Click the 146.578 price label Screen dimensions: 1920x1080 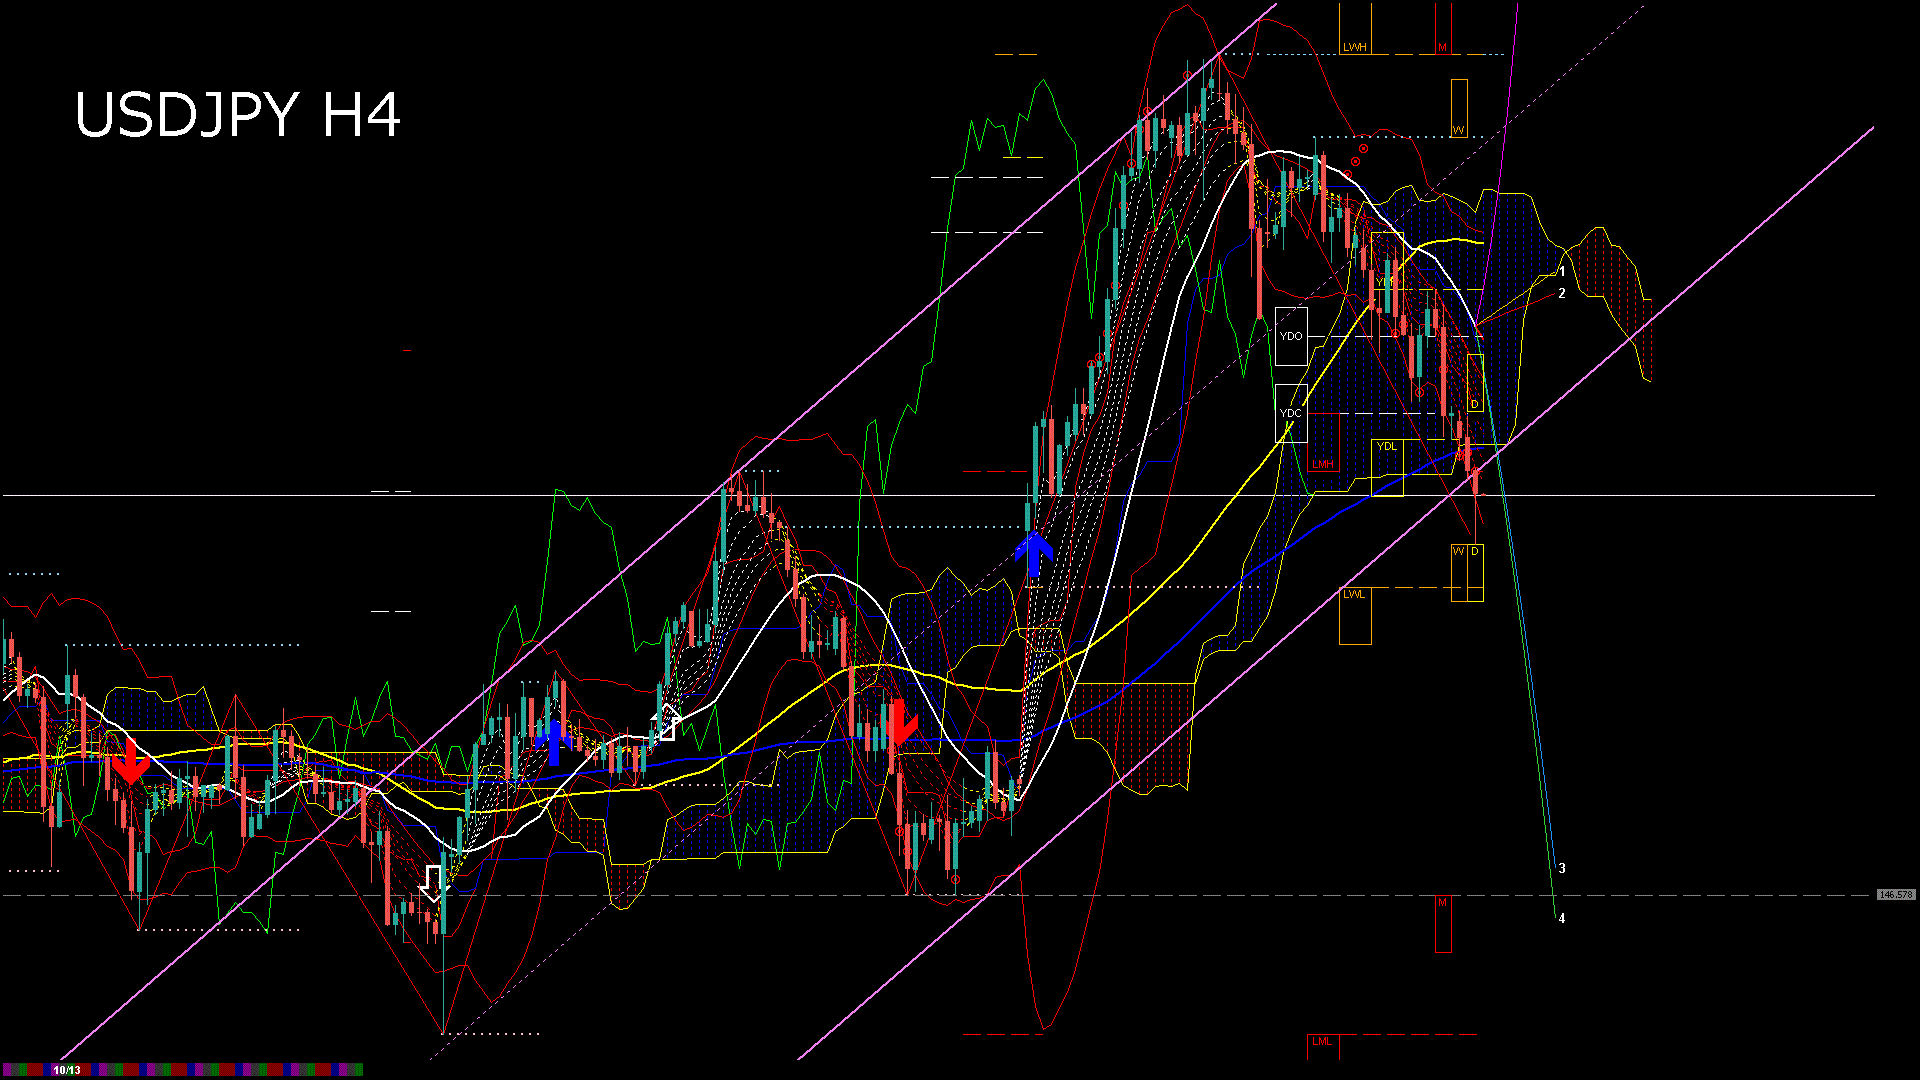pos(1896,895)
